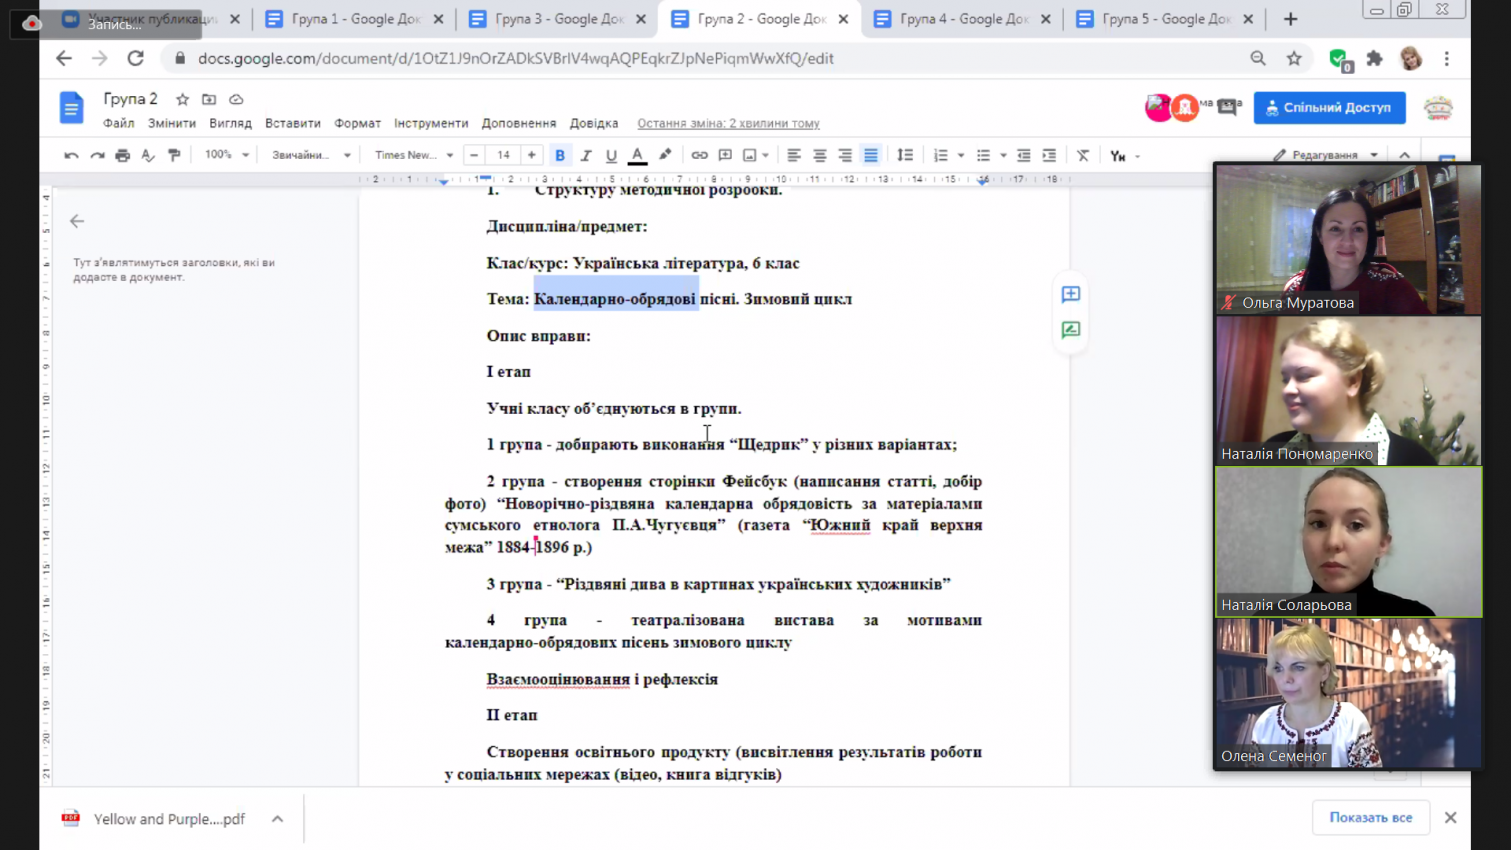1511x850 pixels.
Task: Expand numbered list style options
Action: click(x=961, y=156)
